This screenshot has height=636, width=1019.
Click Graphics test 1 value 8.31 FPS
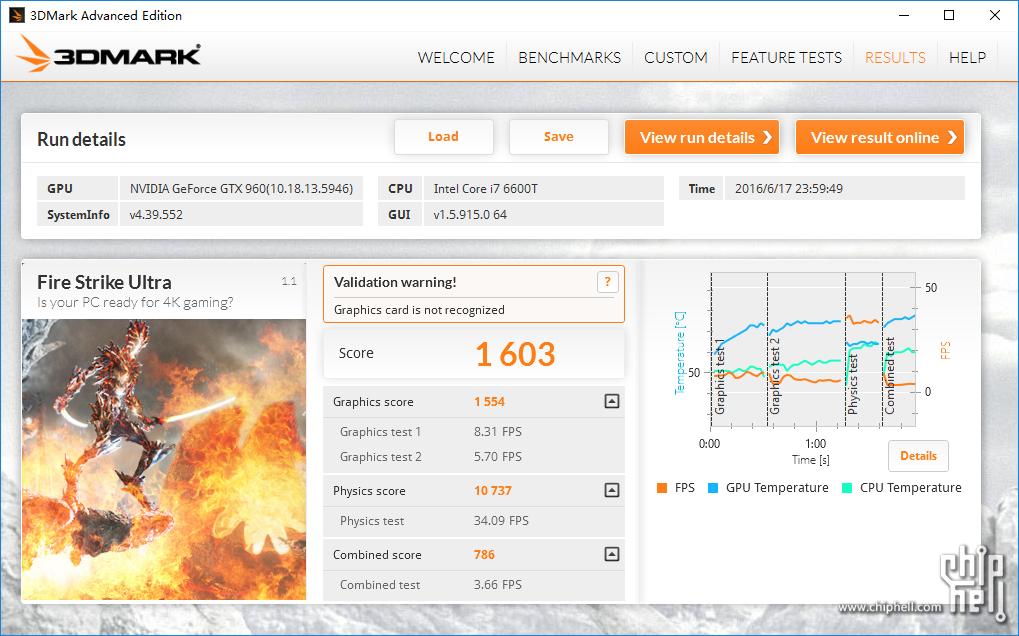point(498,431)
